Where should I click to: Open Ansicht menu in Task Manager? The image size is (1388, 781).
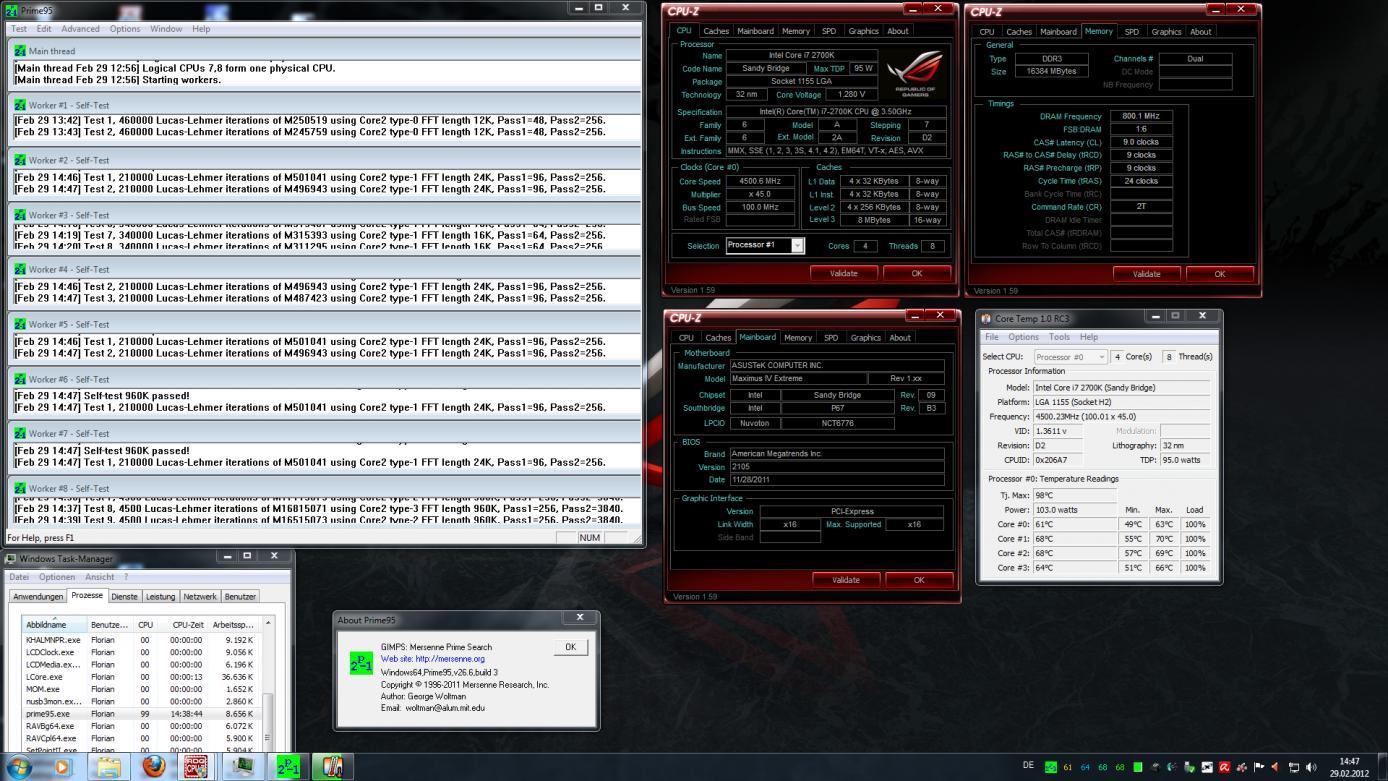[x=100, y=577]
